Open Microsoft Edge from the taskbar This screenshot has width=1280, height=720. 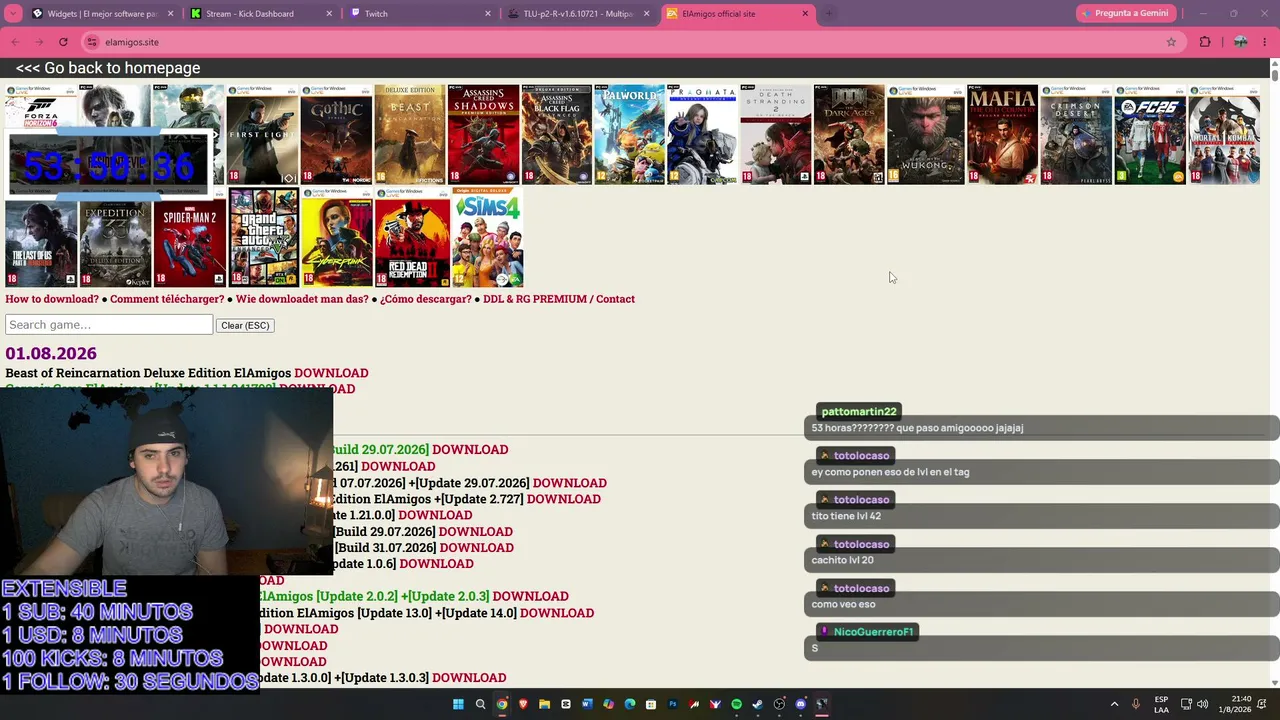coord(630,704)
